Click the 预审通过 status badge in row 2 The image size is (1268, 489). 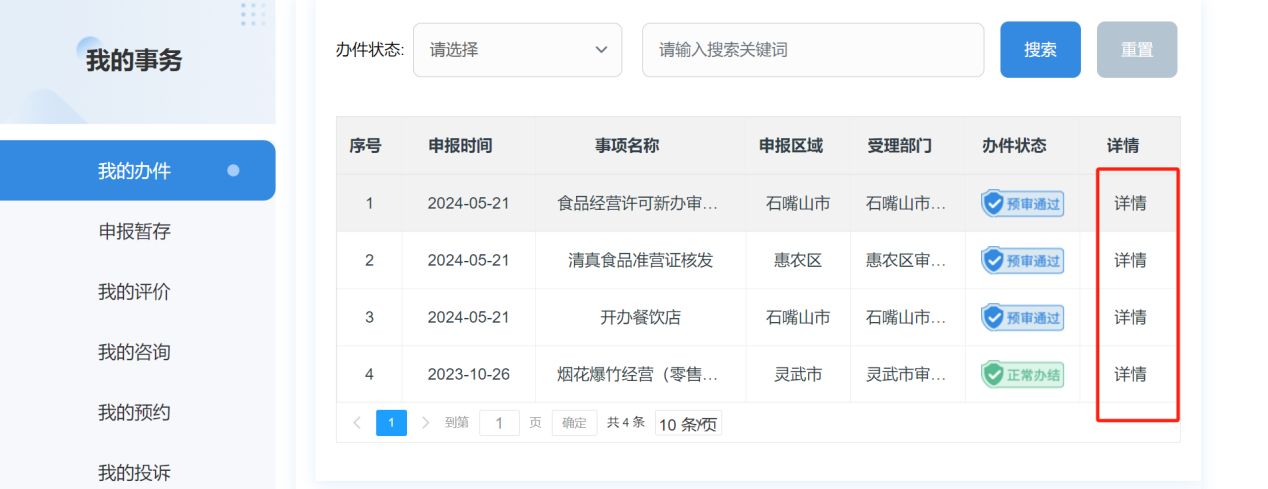point(1022,261)
